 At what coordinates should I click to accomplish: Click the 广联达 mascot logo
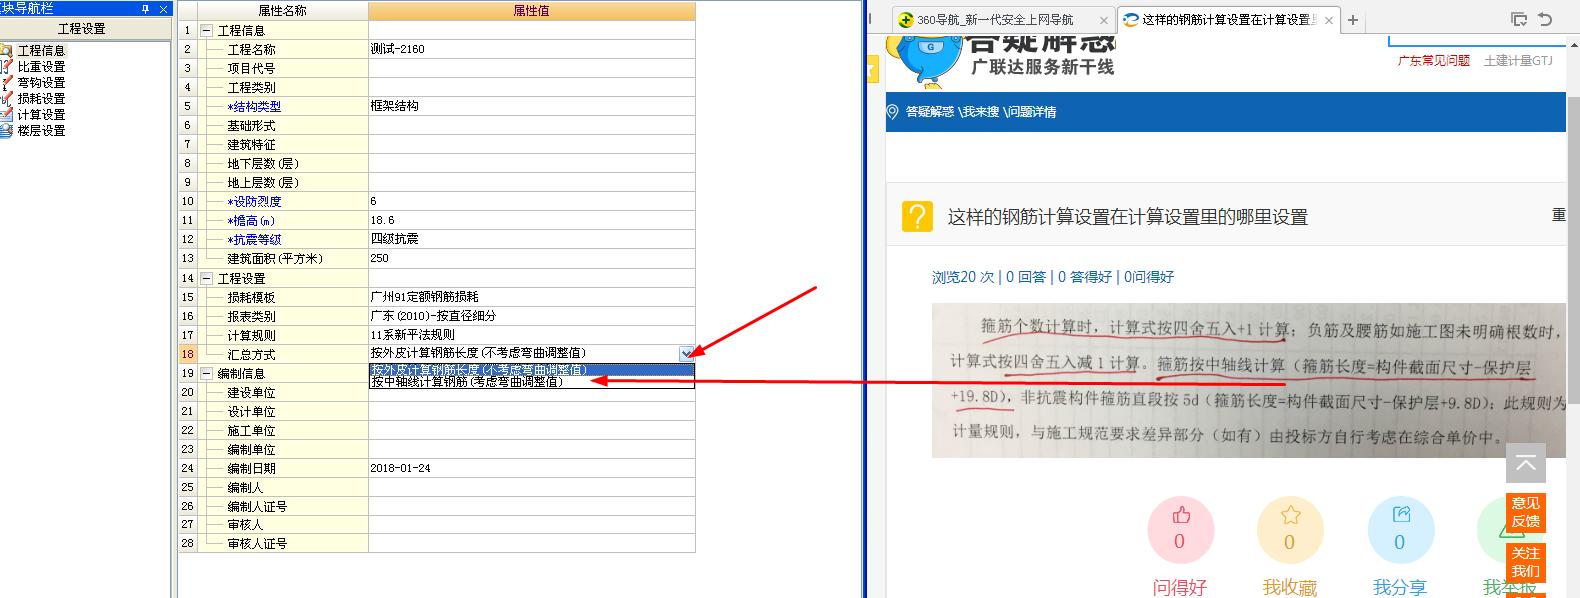pyautogui.click(x=926, y=61)
